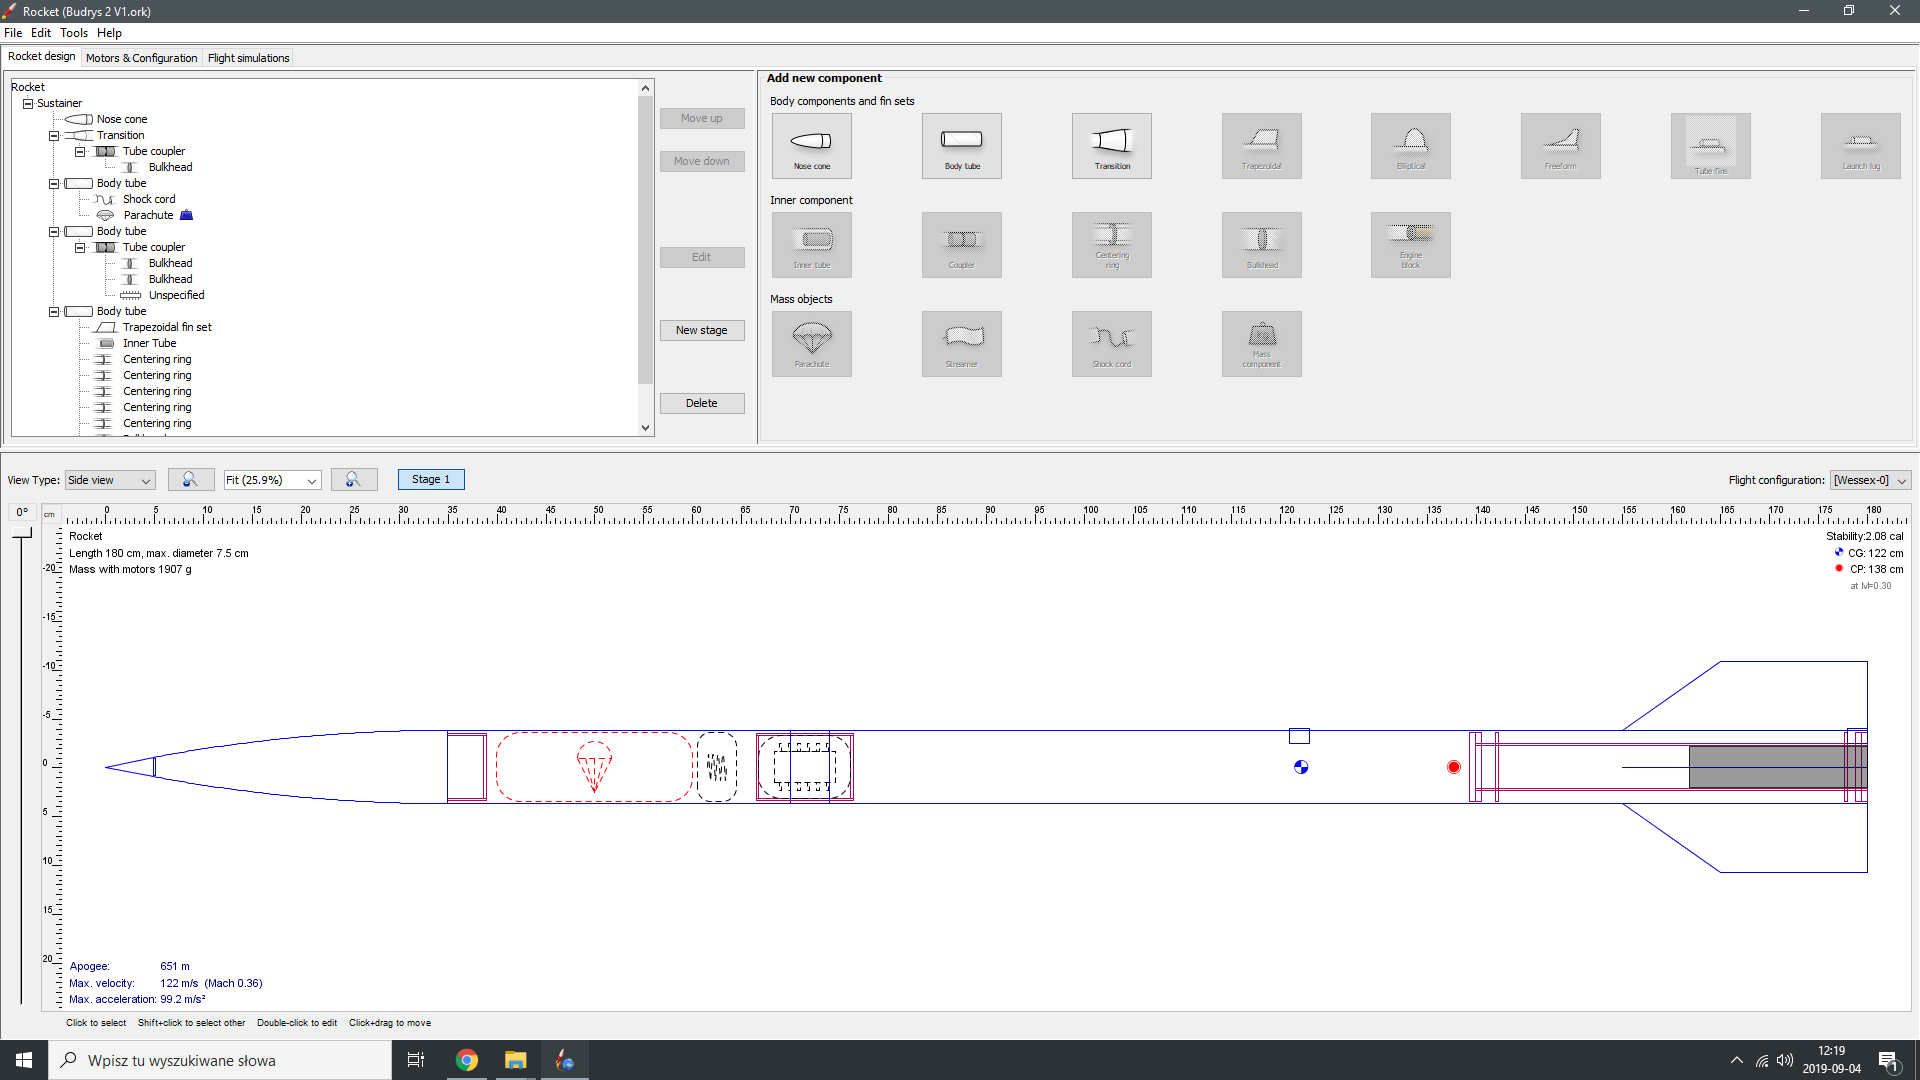Add a Nose cone component
This screenshot has height=1080, width=1920.
click(811, 146)
